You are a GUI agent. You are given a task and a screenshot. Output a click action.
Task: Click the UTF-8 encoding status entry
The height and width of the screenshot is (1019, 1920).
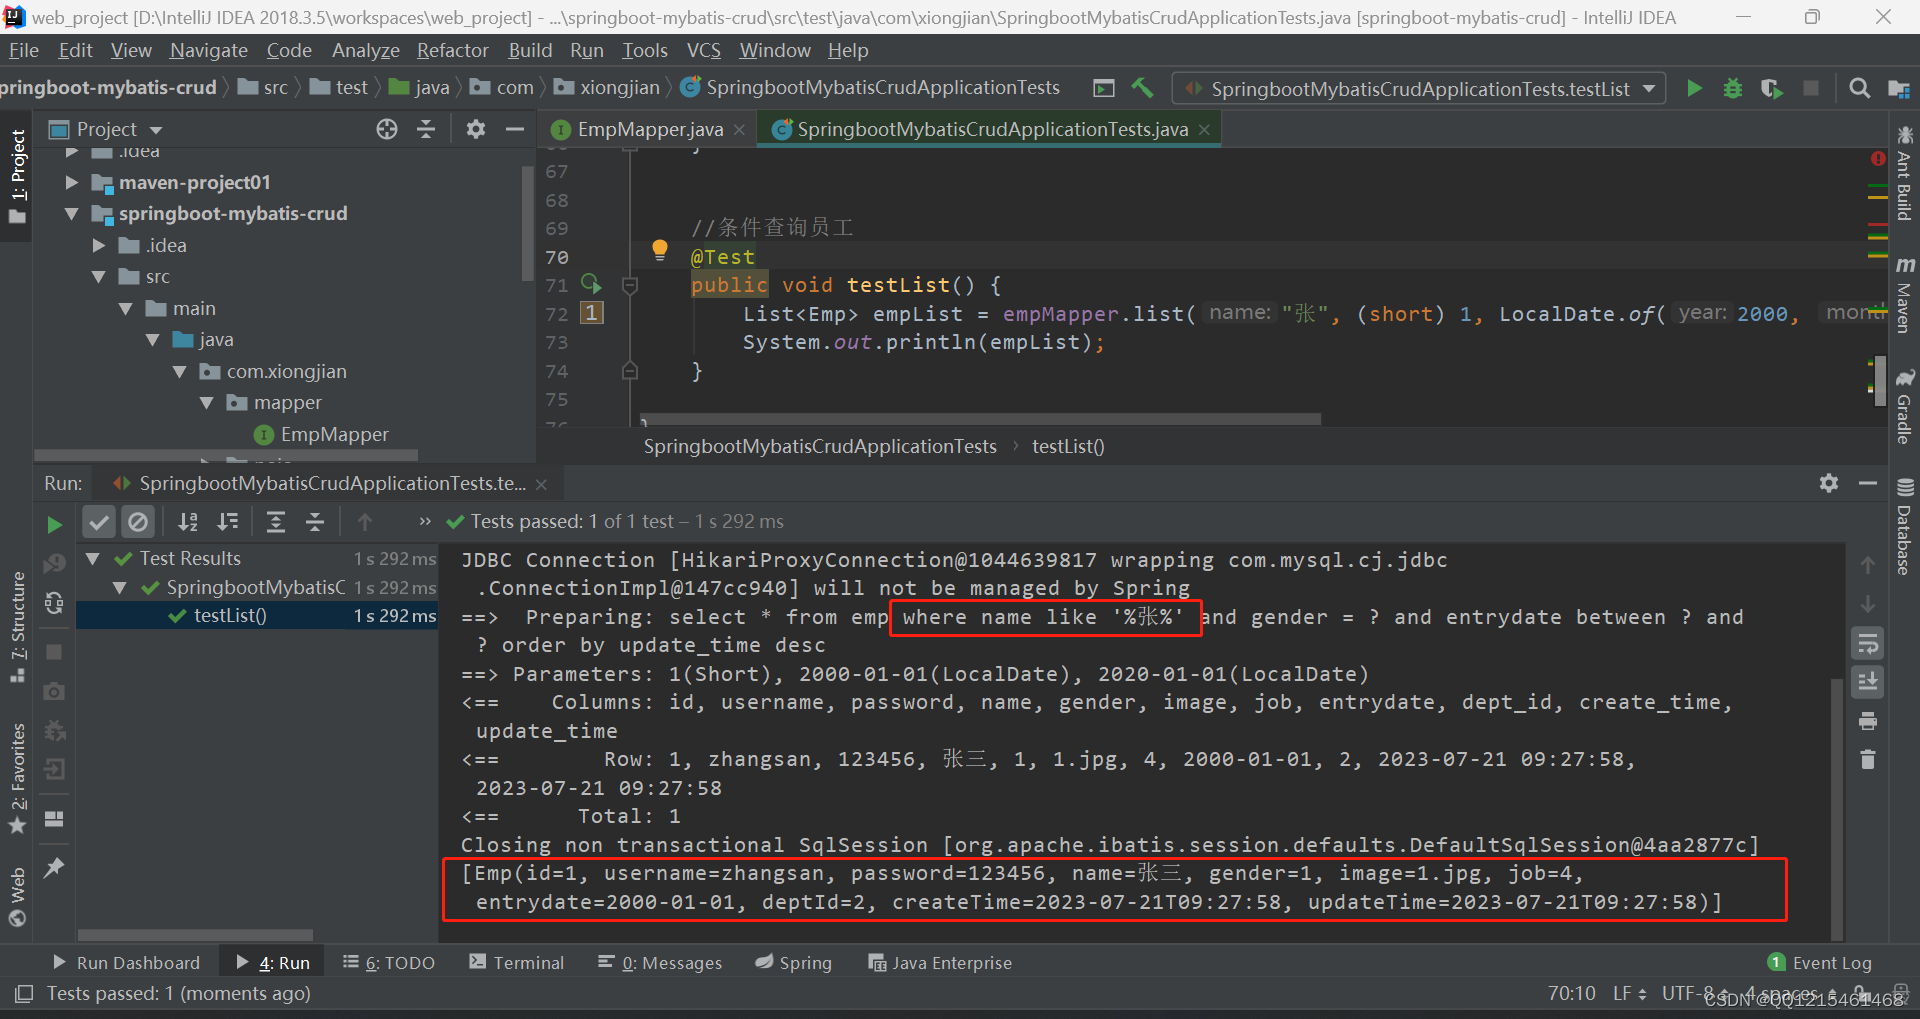pyautogui.click(x=1696, y=993)
